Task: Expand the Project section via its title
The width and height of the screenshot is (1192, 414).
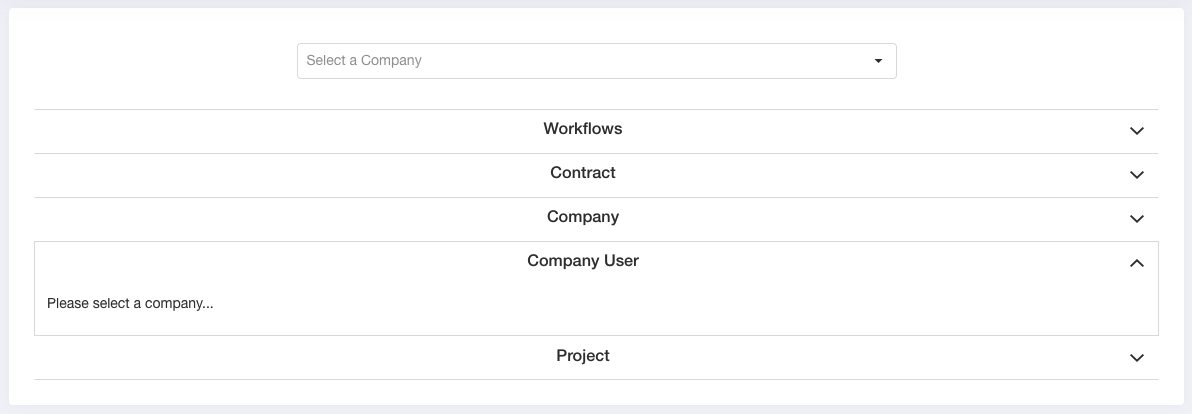Action: 582,356
